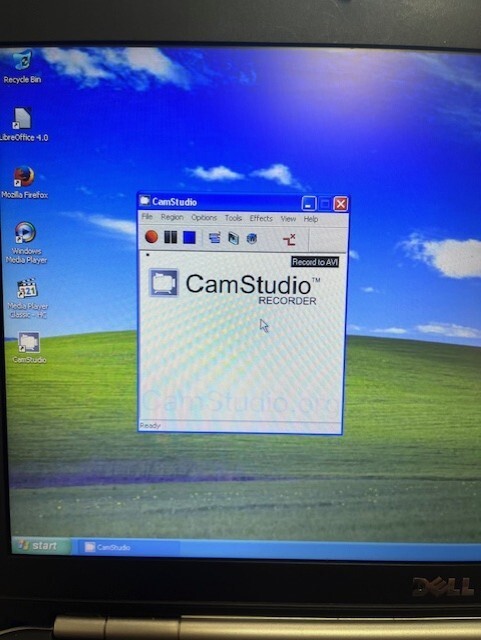This screenshot has width=481, height=640.
Task: Open the Effects menu
Action: click(261, 218)
